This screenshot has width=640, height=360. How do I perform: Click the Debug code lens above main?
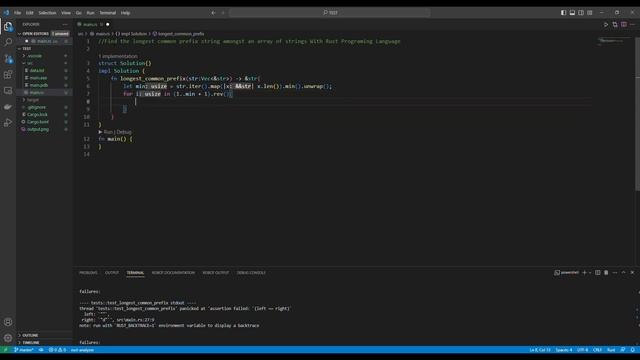pyautogui.click(x=124, y=132)
